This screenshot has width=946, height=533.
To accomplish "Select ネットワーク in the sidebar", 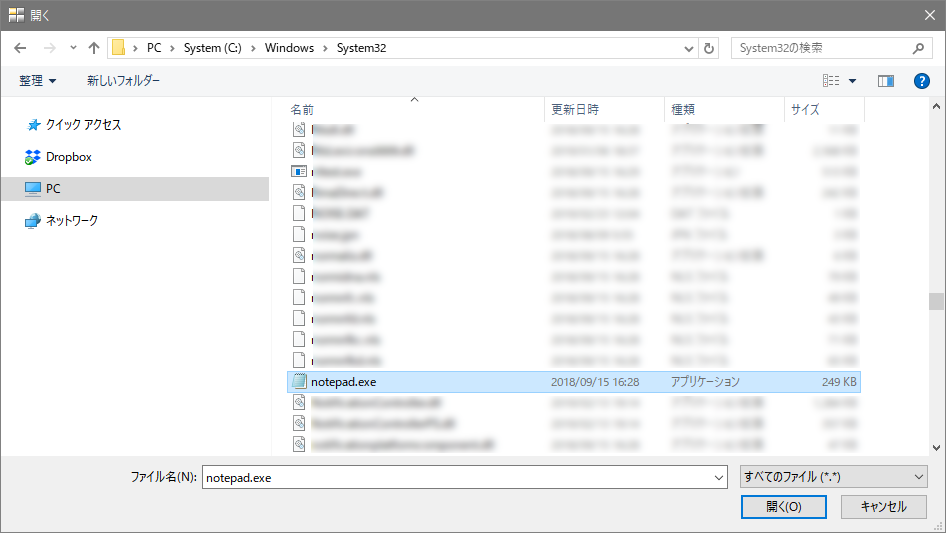I will [x=72, y=221].
